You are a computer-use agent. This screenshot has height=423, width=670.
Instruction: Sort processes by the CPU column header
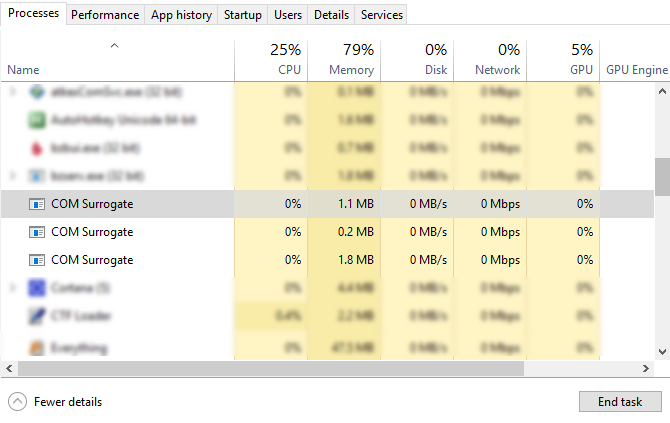[272, 60]
